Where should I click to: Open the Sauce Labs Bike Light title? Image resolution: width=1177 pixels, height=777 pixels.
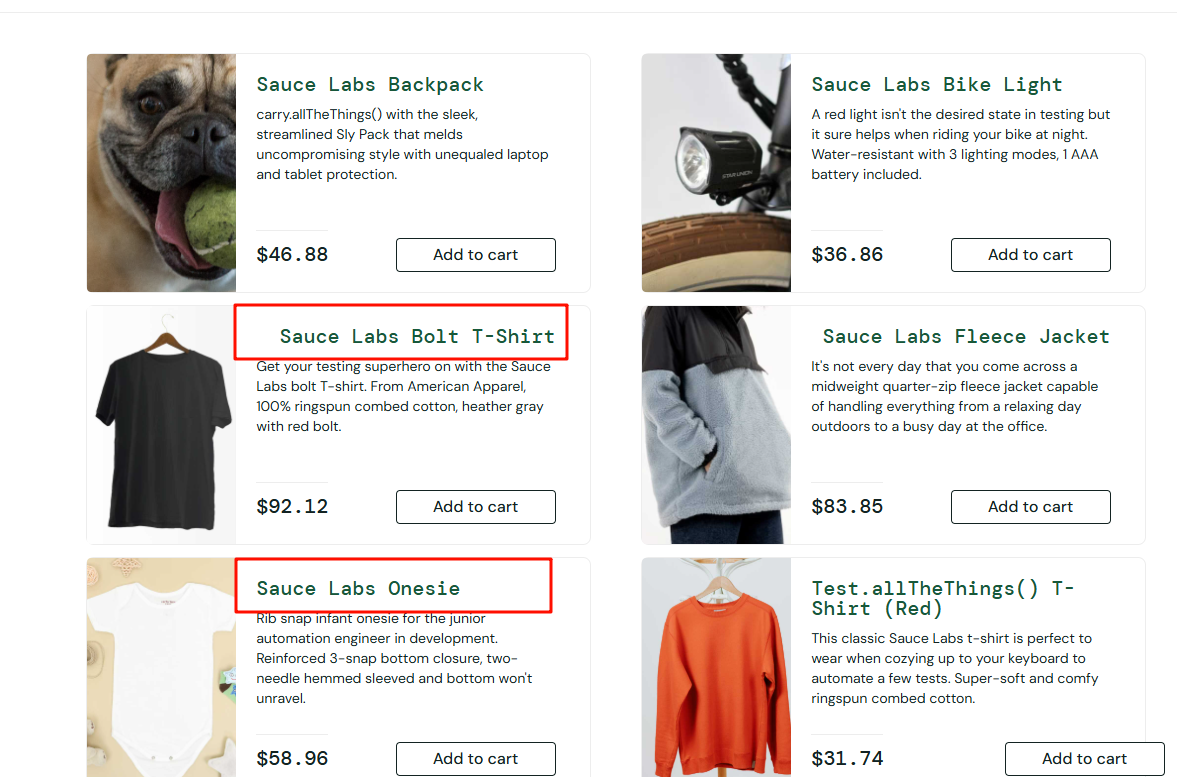tap(936, 85)
